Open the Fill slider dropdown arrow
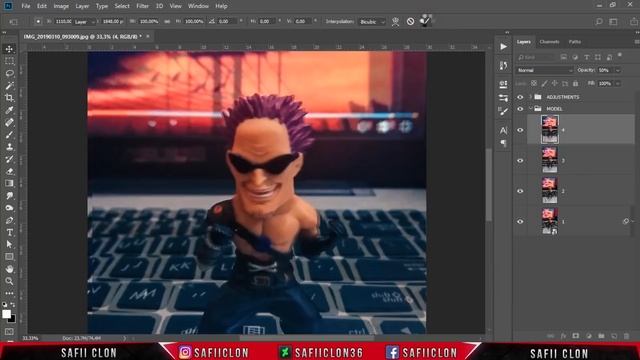This screenshot has width=640, height=360. (618, 83)
